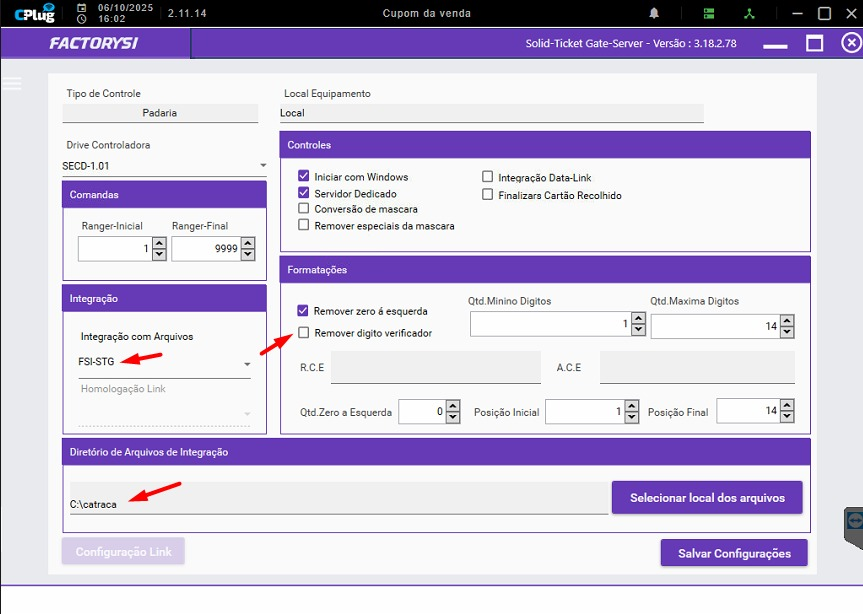Enable Remover digito verificador checkbox
The height and width of the screenshot is (614, 863).
[x=304, y=333]
